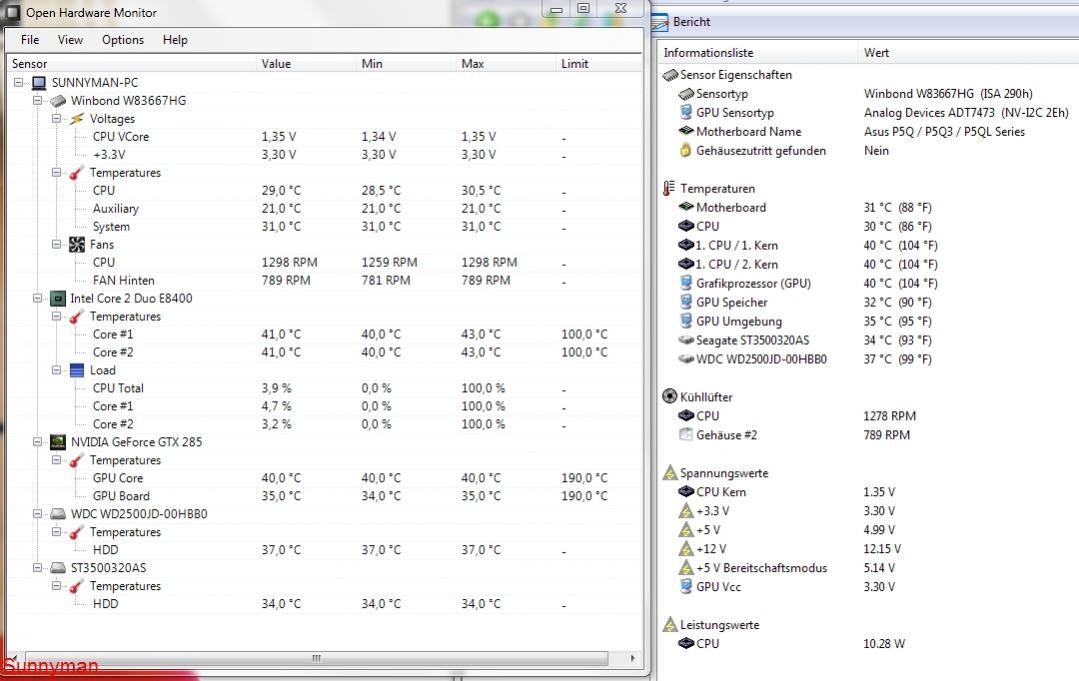Click the Sensor Eigenschaften icon

tap(670, 75)
